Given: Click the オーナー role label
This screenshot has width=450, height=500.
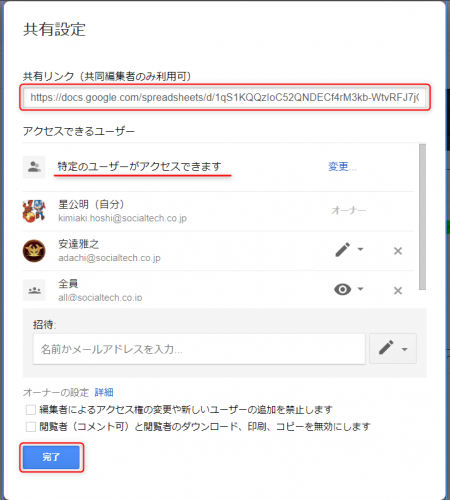Looking at the screenshot, I should [349, 210].
